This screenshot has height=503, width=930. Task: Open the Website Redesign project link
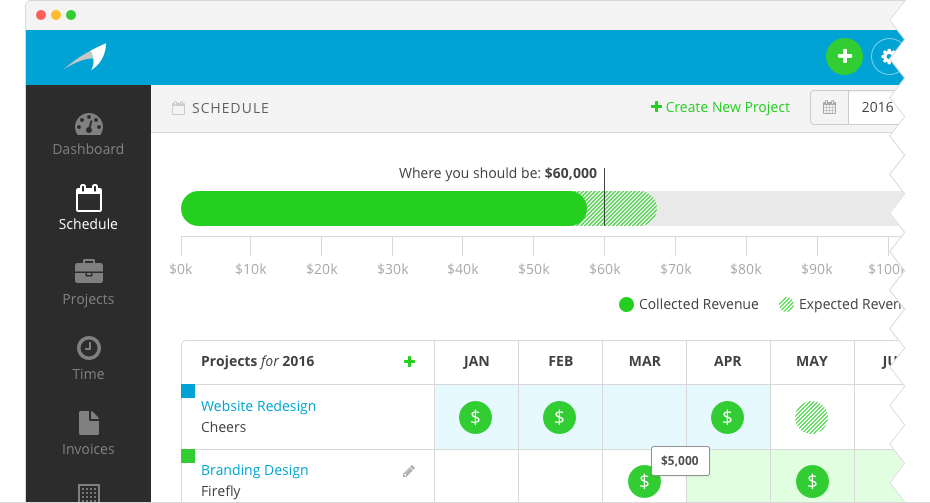click(259, 406)
